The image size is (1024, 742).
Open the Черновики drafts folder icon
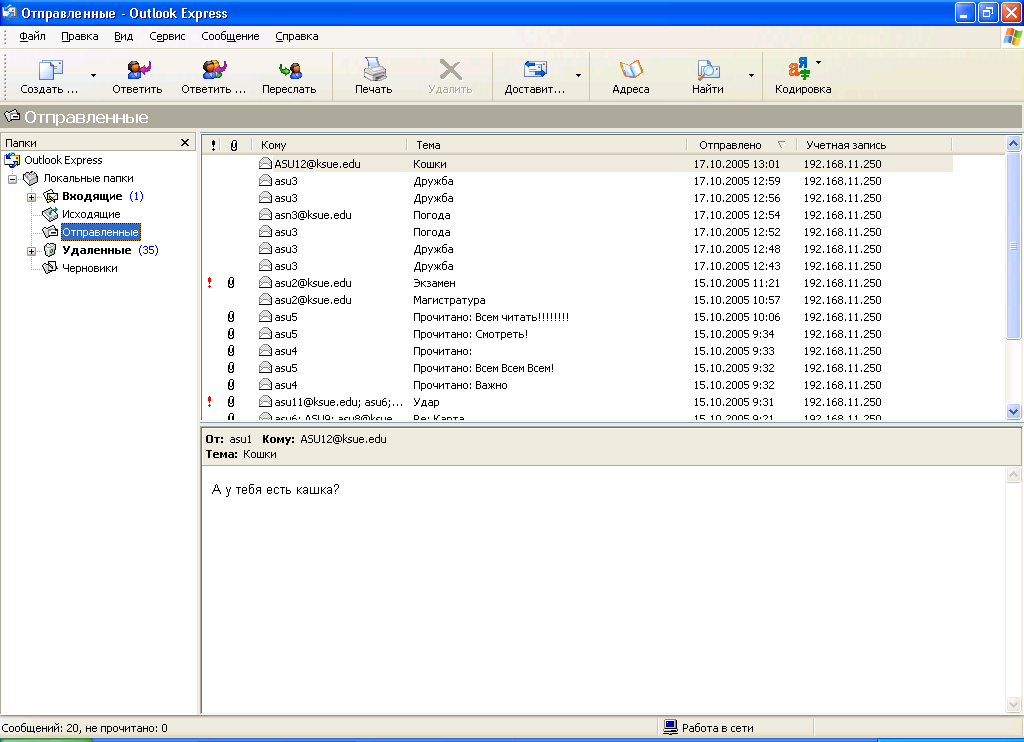click(x=50, y=268)
